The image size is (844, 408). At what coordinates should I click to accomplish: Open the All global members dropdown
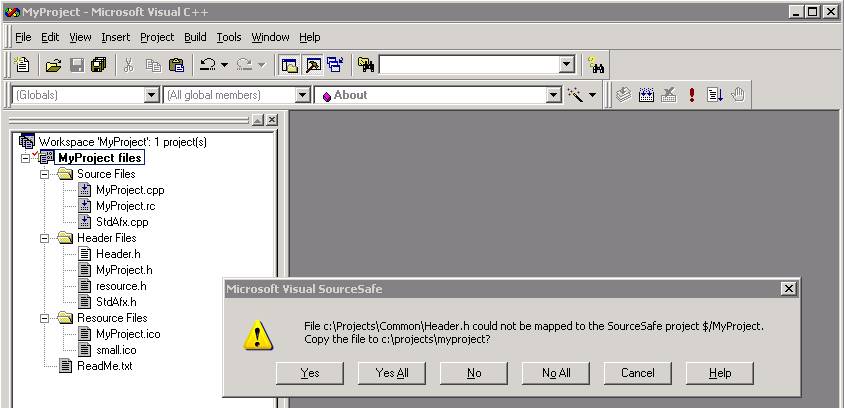(x=303, y=95)
